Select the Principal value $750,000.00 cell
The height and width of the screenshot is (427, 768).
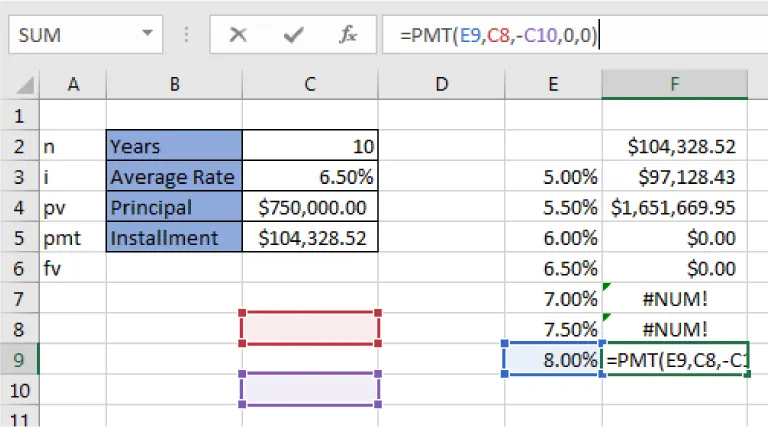click(310, 208)
